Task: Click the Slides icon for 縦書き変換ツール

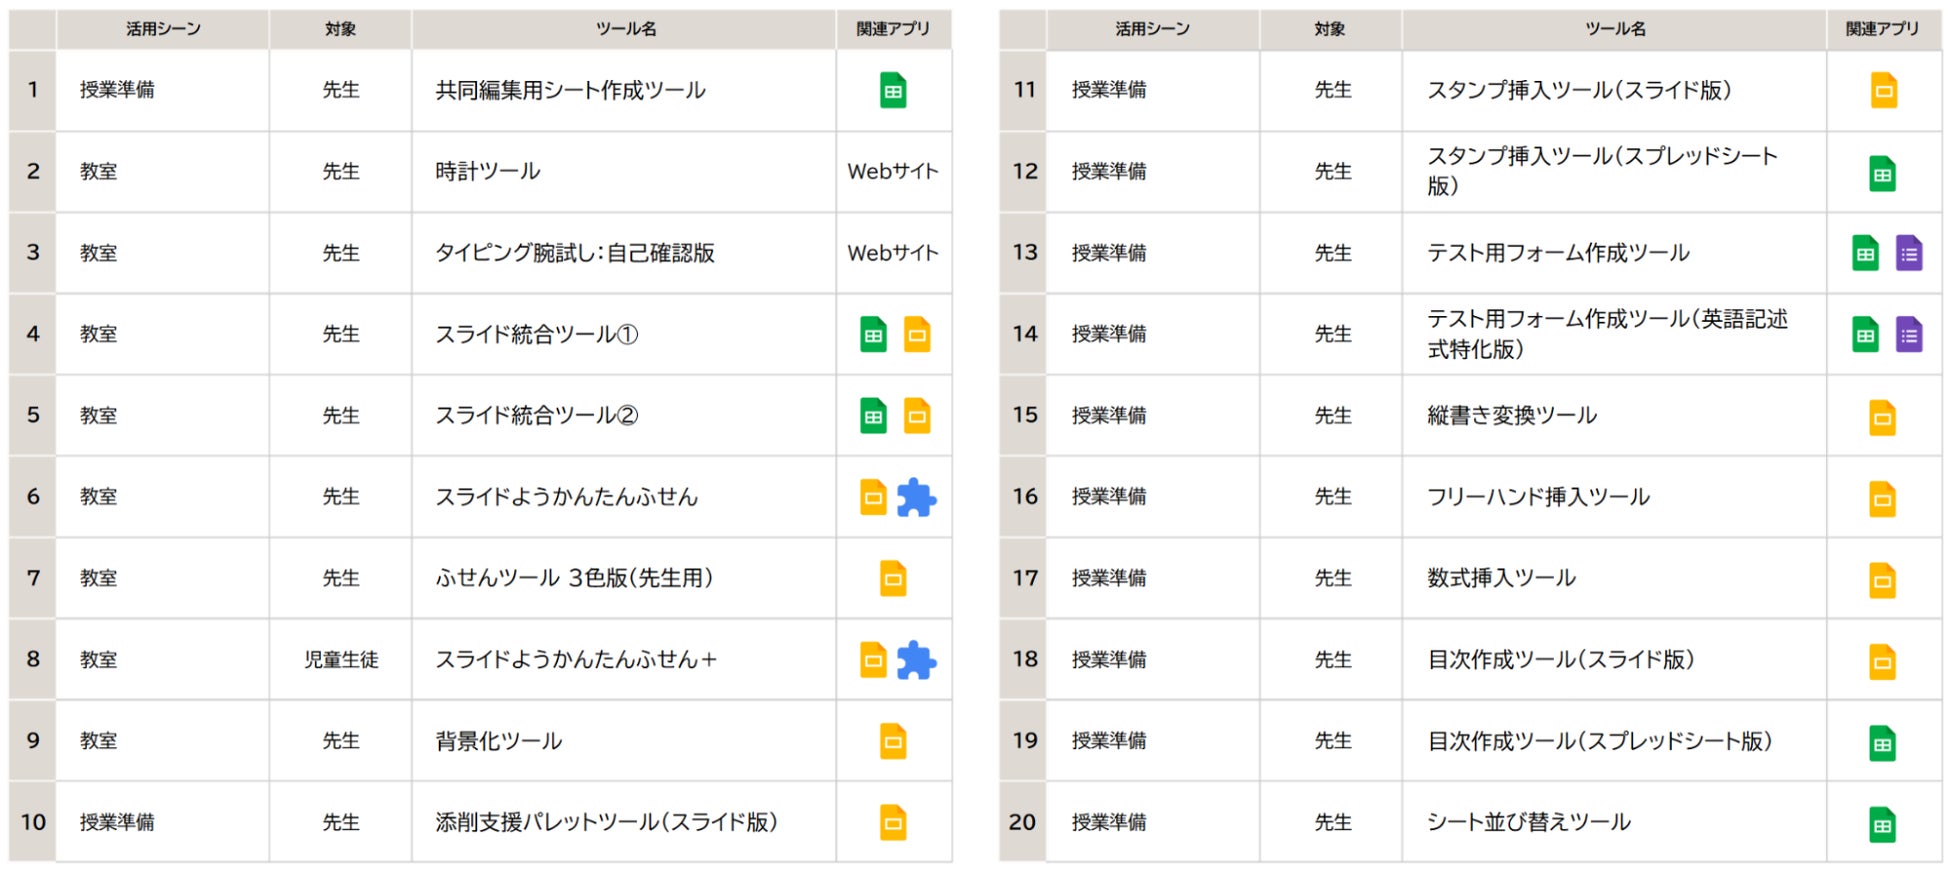Action: click(x=1883, y=417)
